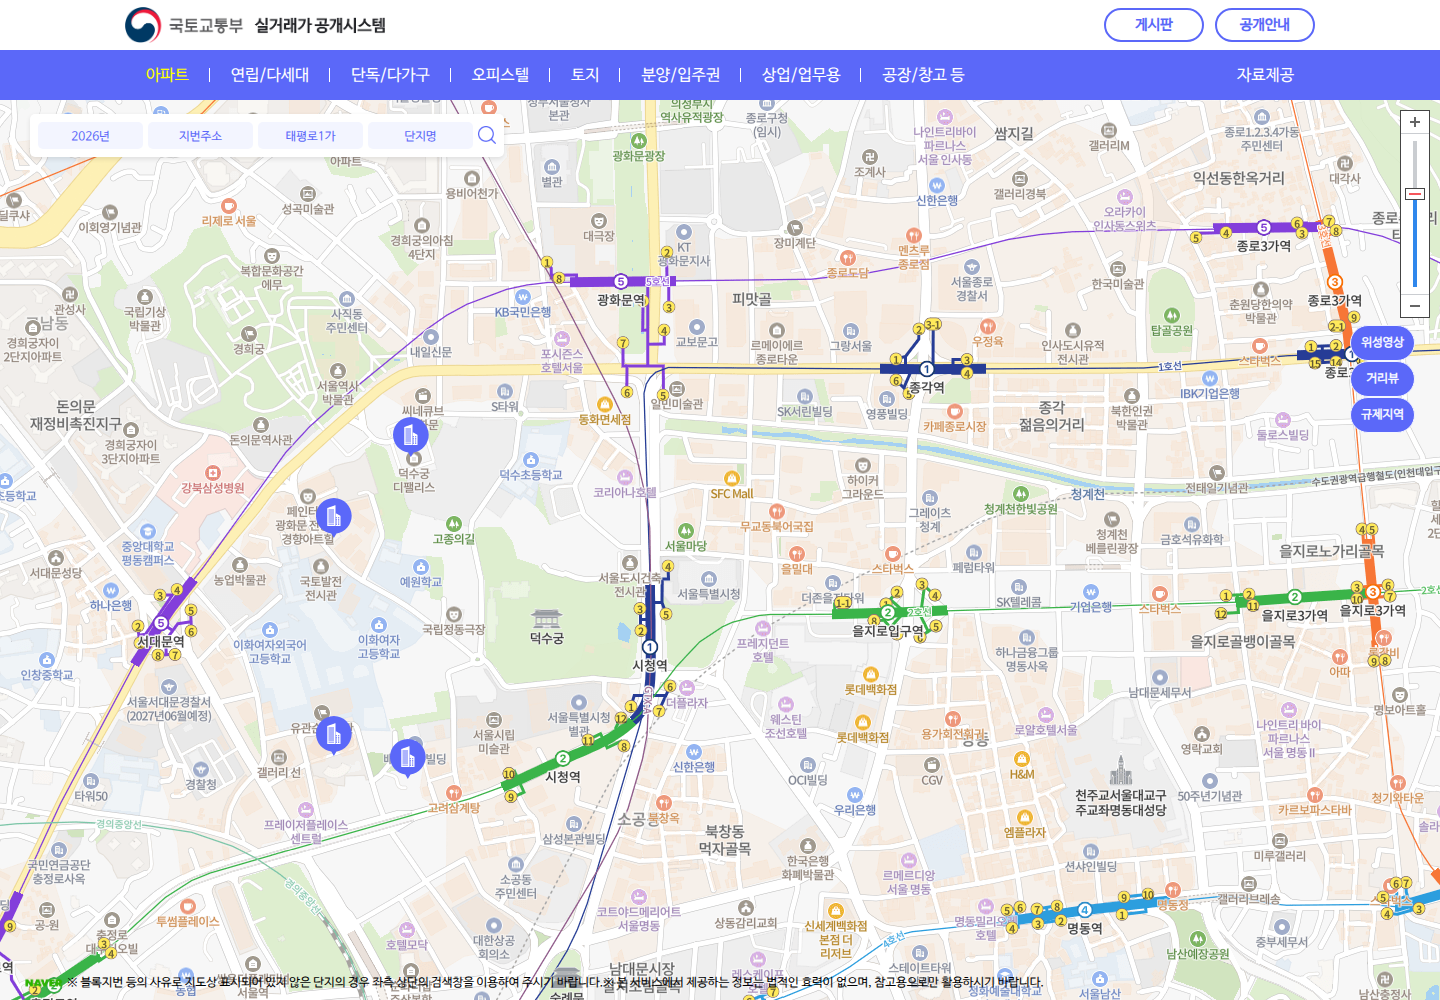Zoom in with the plus button

point(1414,122)
